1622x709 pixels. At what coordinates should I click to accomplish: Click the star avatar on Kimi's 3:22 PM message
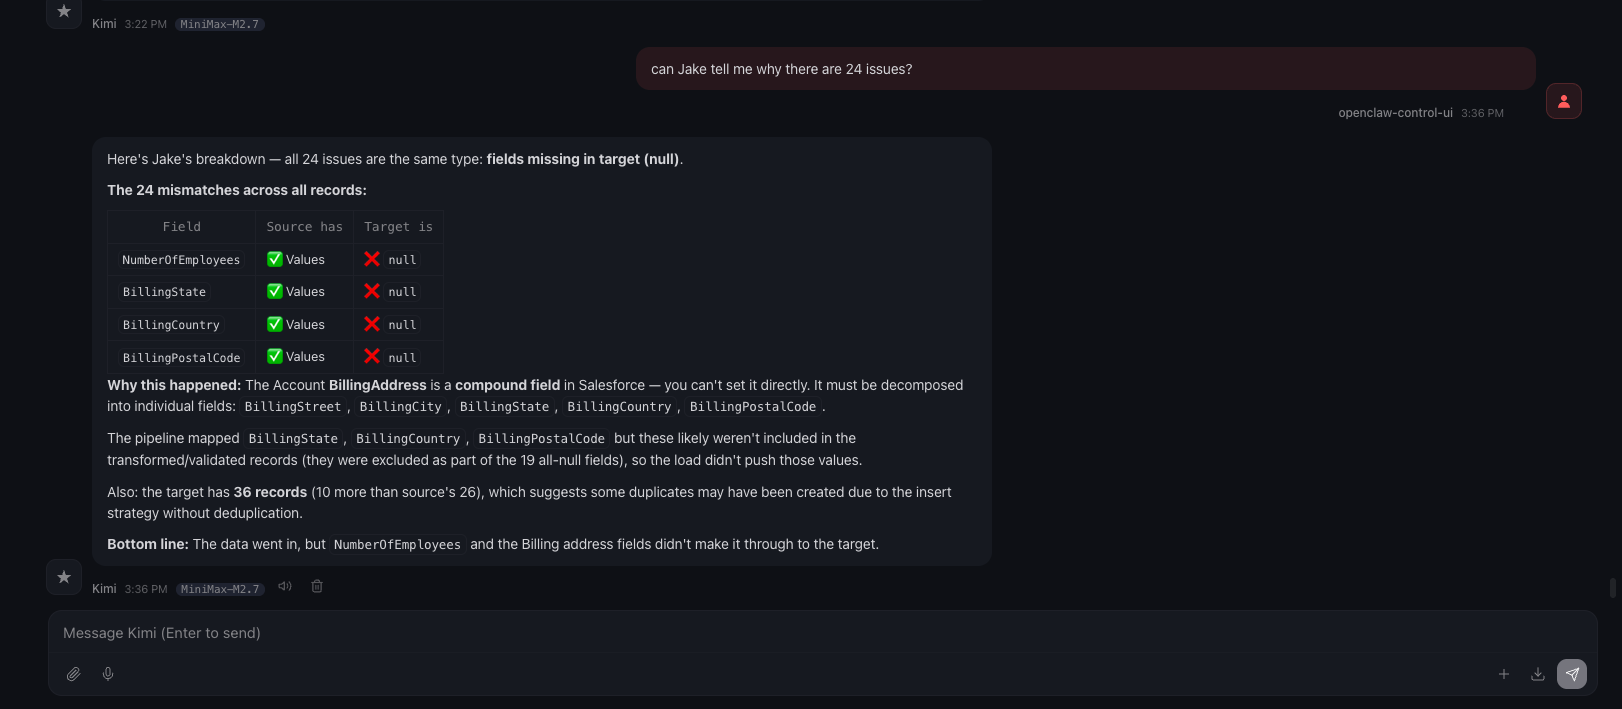(63, 11)
